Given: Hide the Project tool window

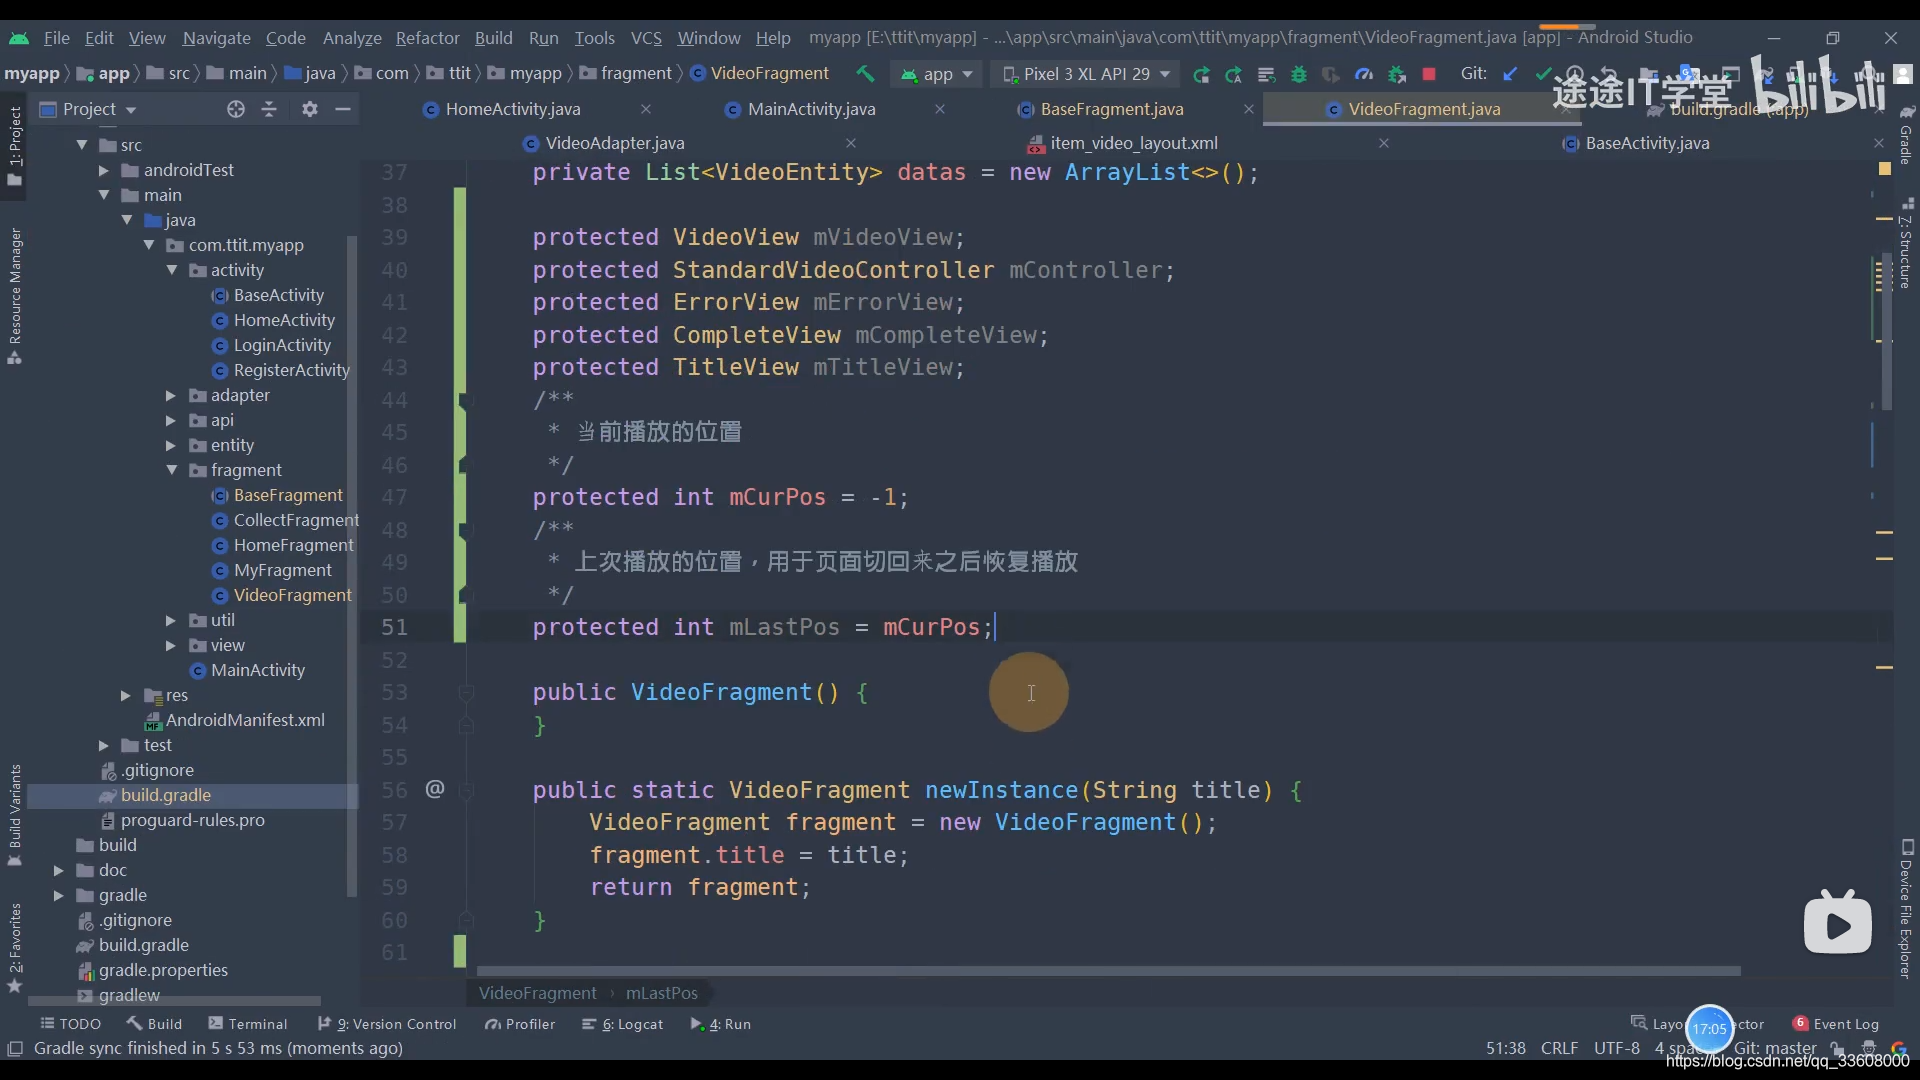Looking at the screenshot, I should point(343,109).
